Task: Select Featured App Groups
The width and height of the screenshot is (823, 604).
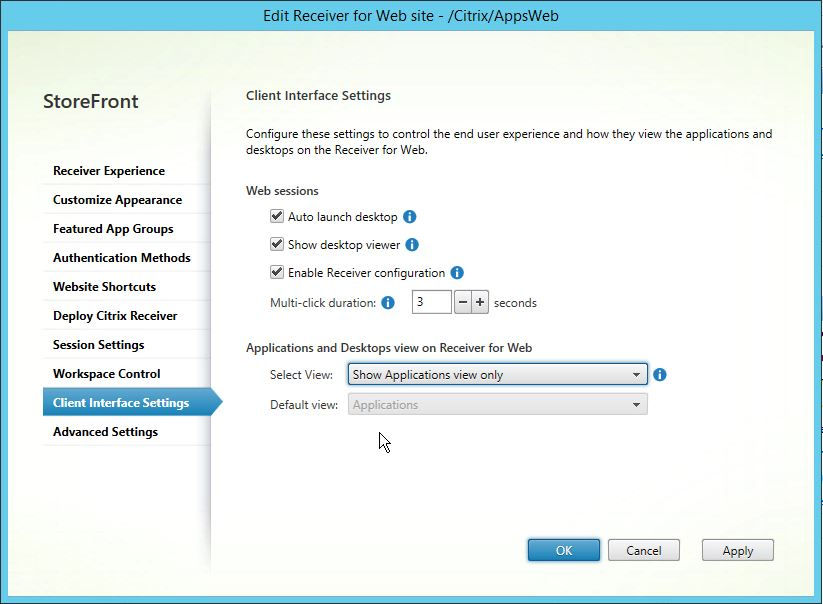Action: point(126,229)
